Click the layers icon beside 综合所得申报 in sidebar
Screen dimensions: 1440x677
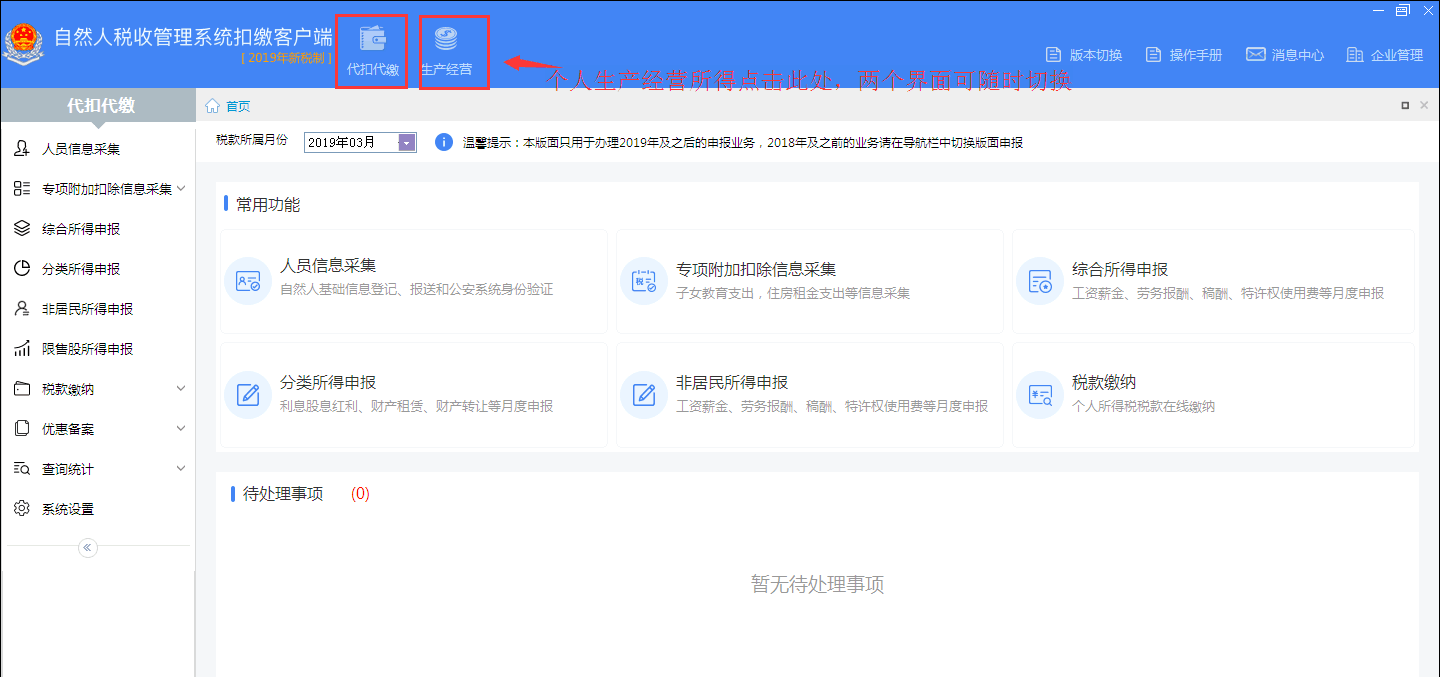click(22, 229)
